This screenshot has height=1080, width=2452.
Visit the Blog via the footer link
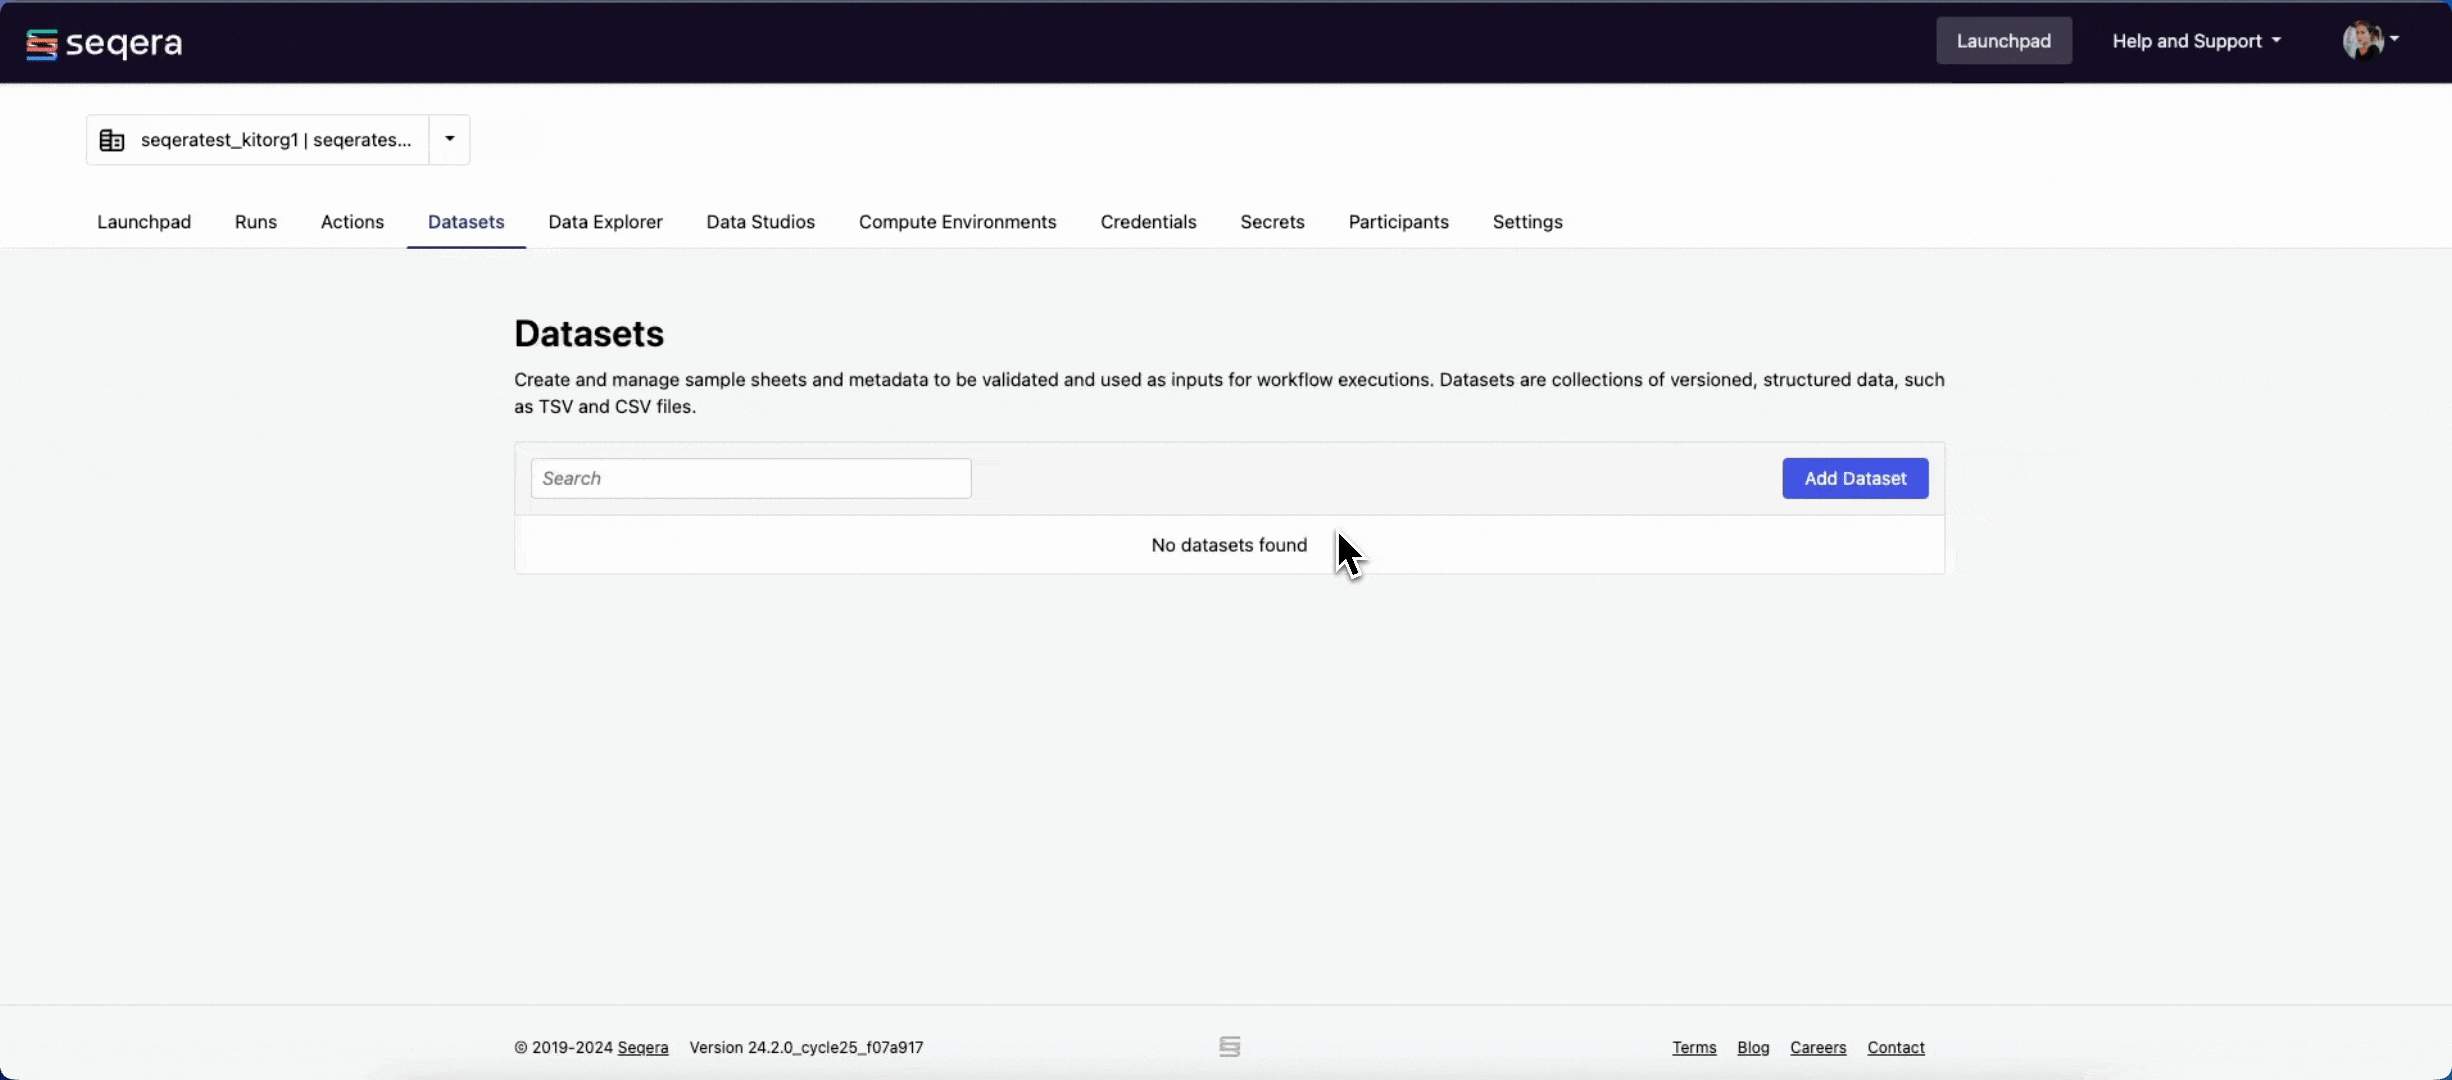pyautogui.click(x=1753, y=1047)
